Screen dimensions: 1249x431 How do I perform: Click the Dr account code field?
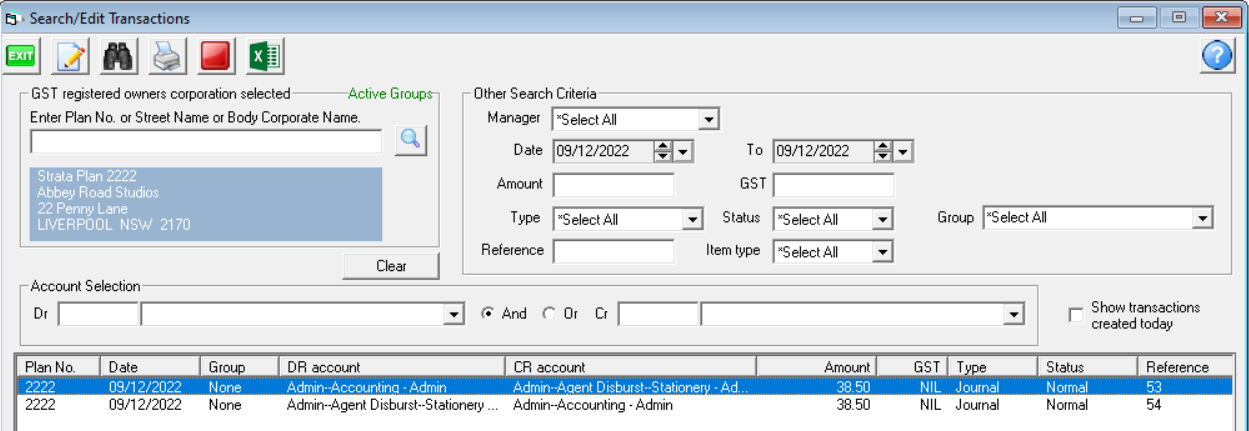pyautogui.click(x=98, y=315)
